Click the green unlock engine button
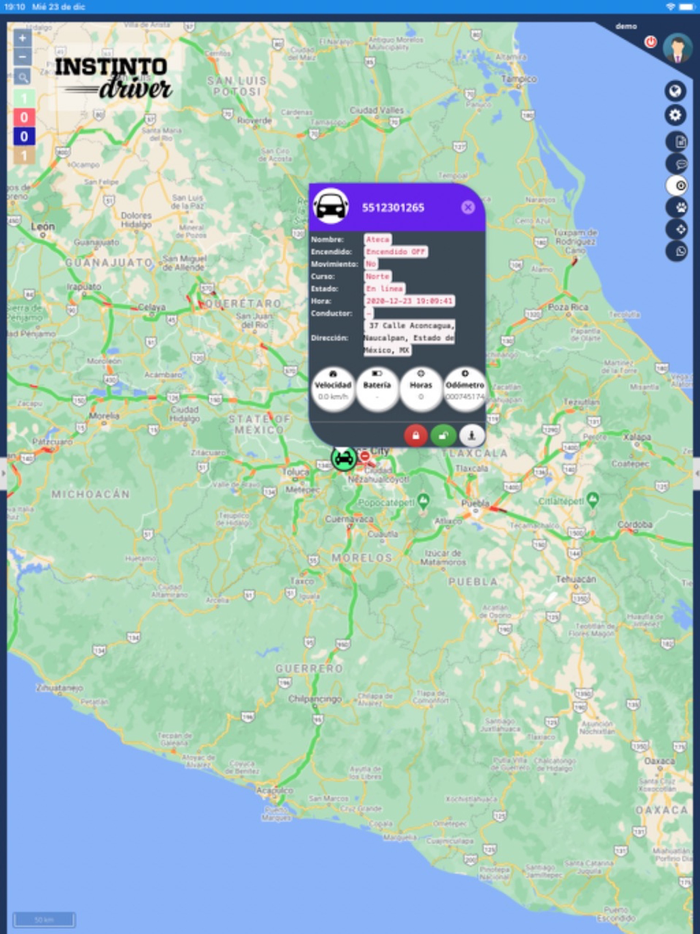This screenshot has width=700, height=934. (x=443, y=435)
